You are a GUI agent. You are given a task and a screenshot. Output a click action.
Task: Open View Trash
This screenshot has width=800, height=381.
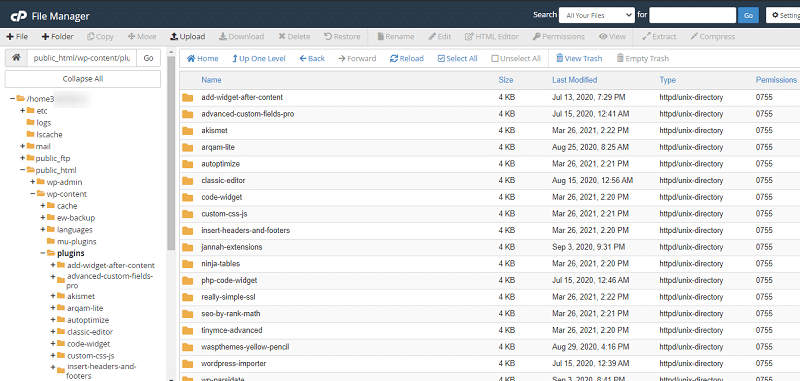579,59
